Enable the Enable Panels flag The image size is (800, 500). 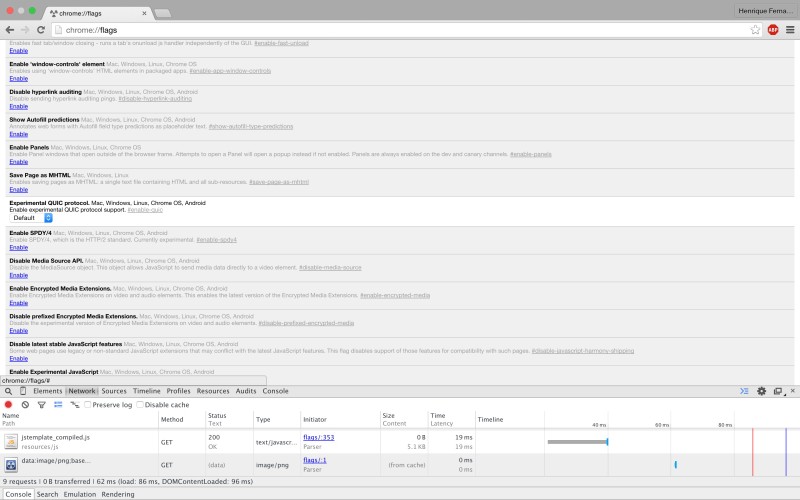(x=18, y=162)
